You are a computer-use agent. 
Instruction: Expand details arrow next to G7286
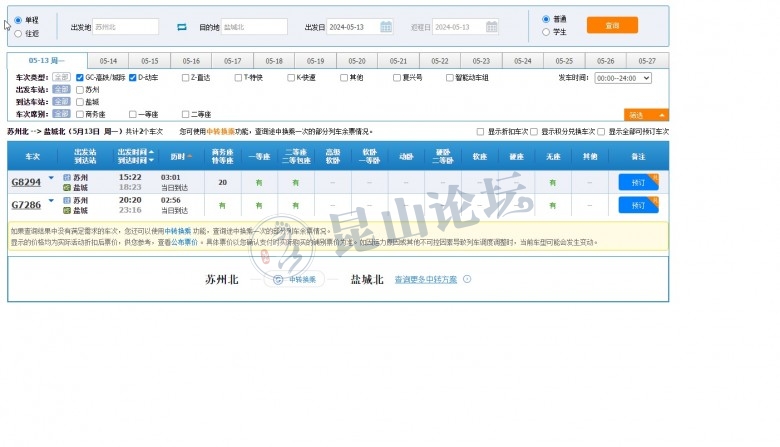pos(51,201)
